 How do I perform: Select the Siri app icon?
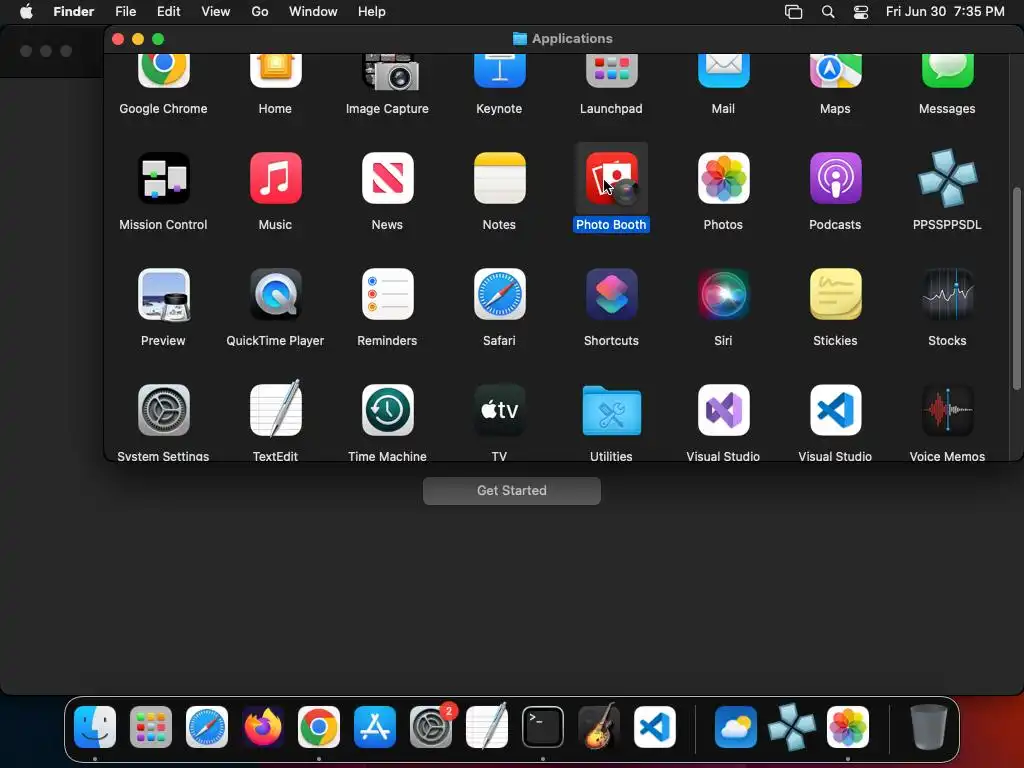click(x=724, y=295)
